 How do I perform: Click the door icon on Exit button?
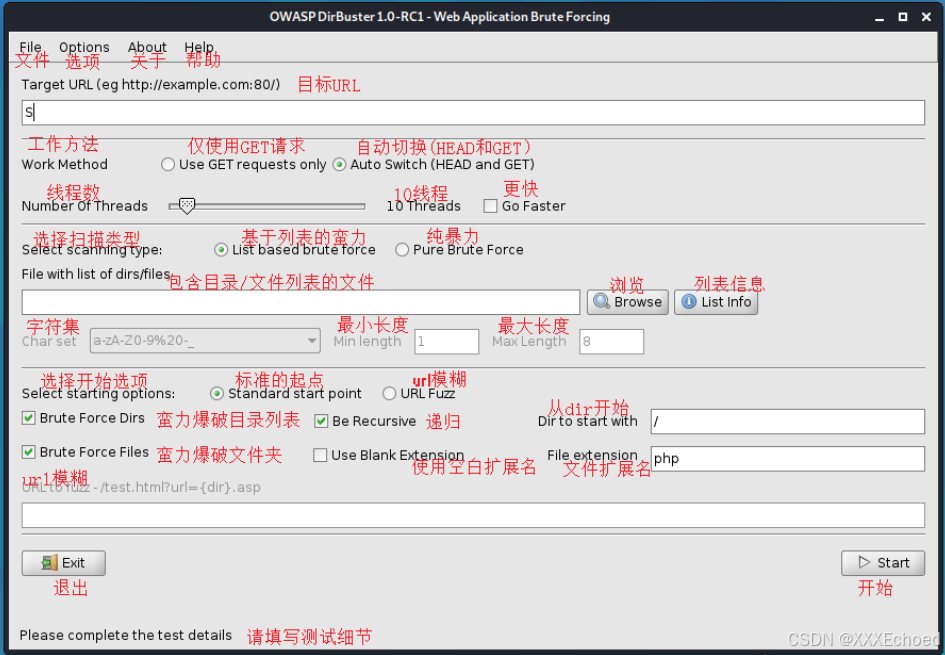pos(49,563)
